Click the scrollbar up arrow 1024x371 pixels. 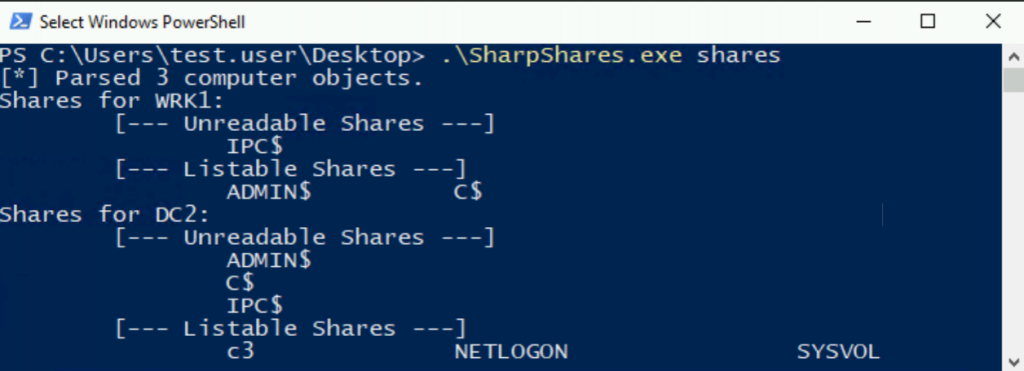[1013, 55]
